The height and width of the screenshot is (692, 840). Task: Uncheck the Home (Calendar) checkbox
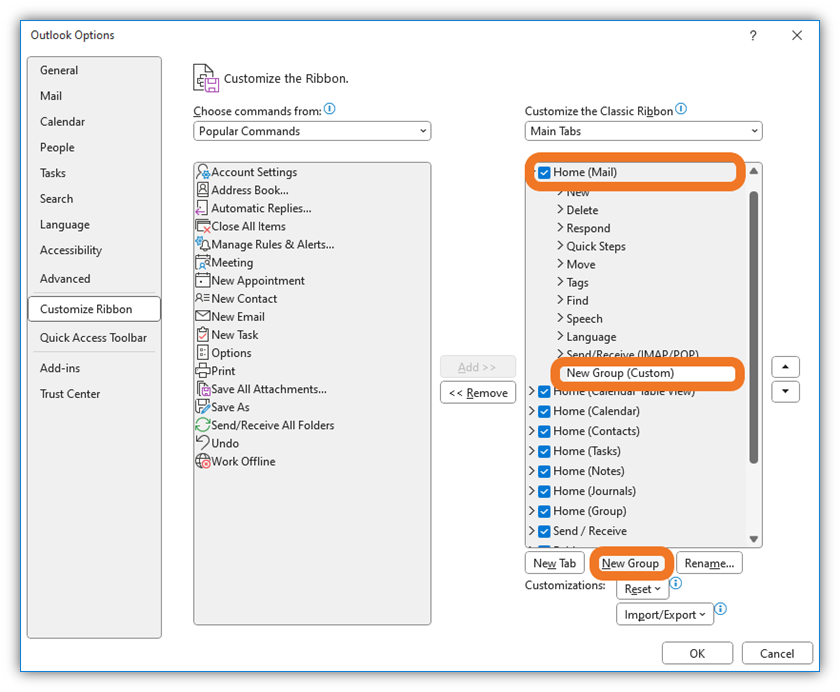[x=544, y=411]
